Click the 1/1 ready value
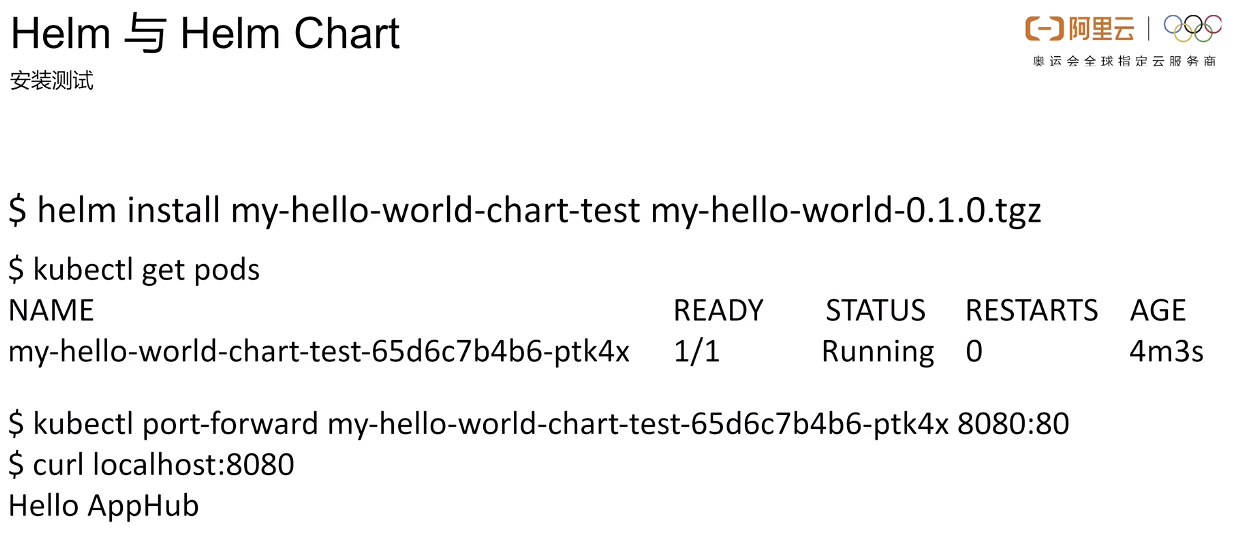 pyautogui.click(x=696, y=352)
